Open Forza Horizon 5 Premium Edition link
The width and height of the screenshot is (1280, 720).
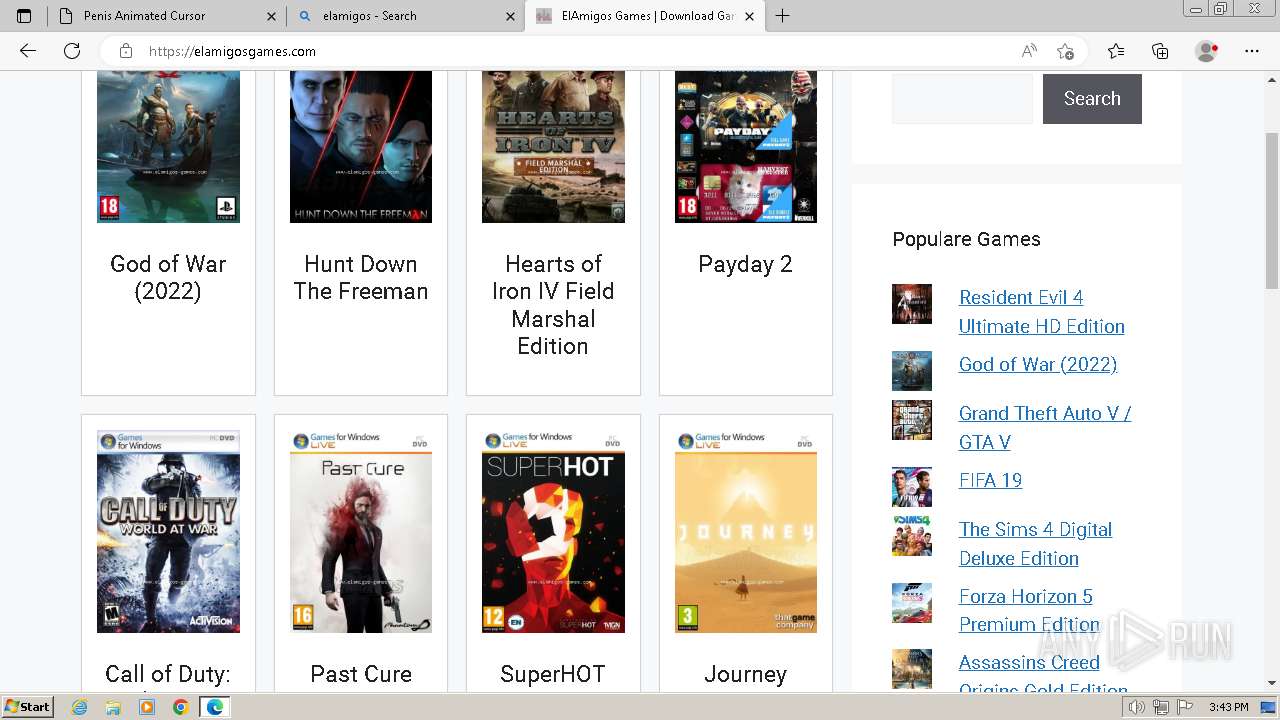pos(1029,610)
